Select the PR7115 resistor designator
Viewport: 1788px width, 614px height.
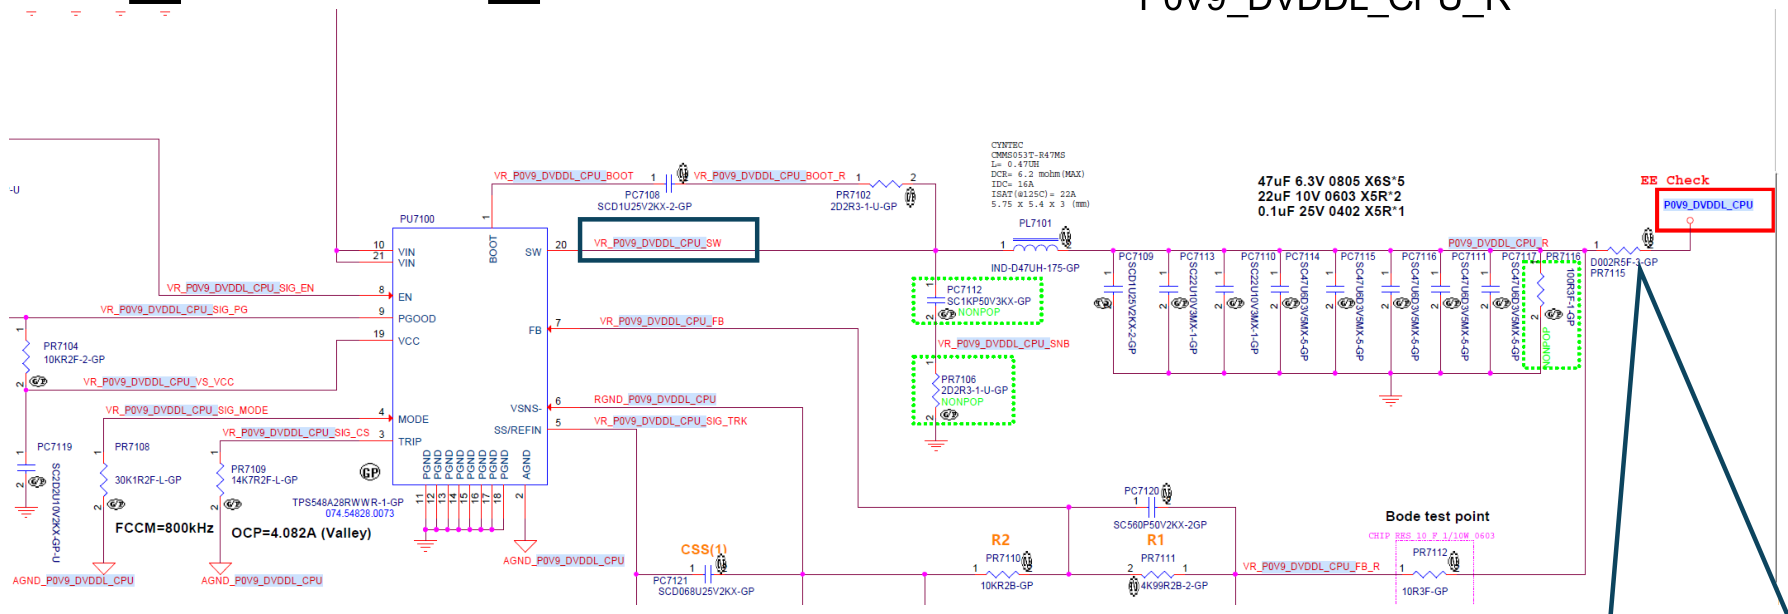coord(1608,273)
